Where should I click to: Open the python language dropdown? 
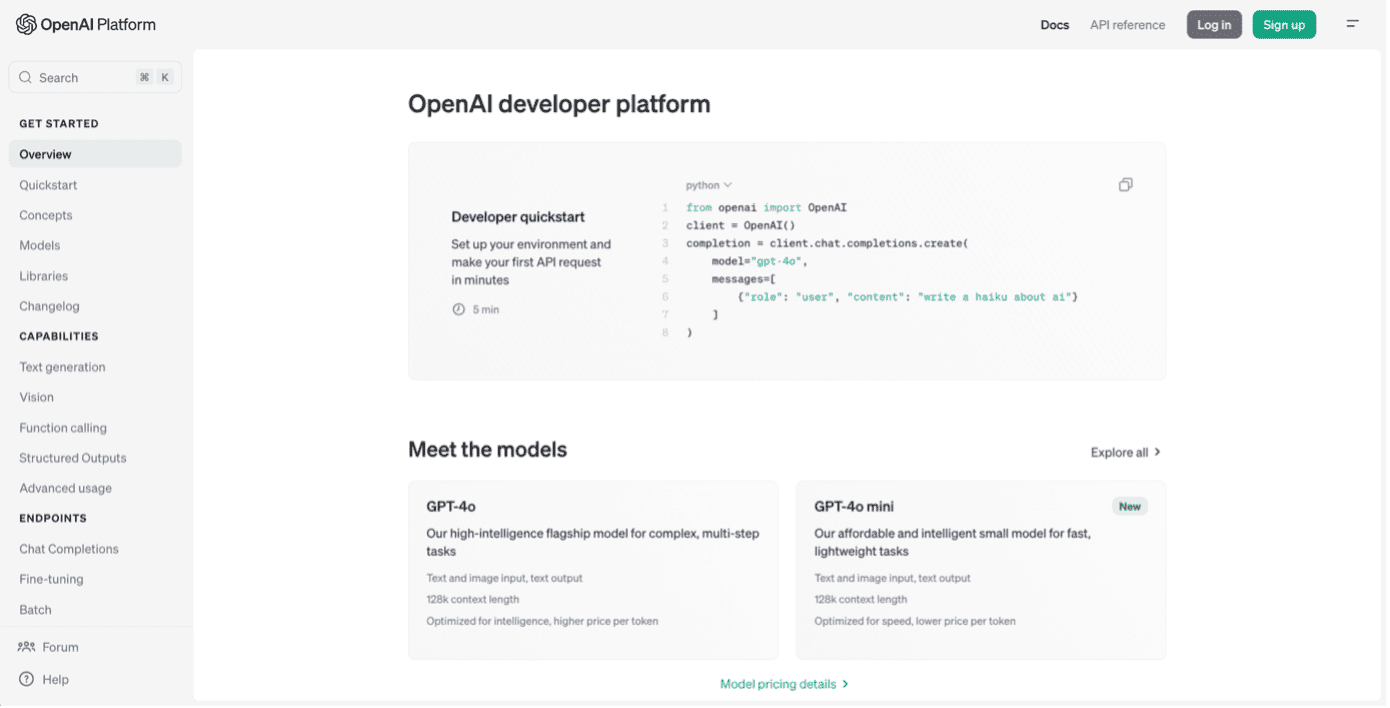point(709,185)
